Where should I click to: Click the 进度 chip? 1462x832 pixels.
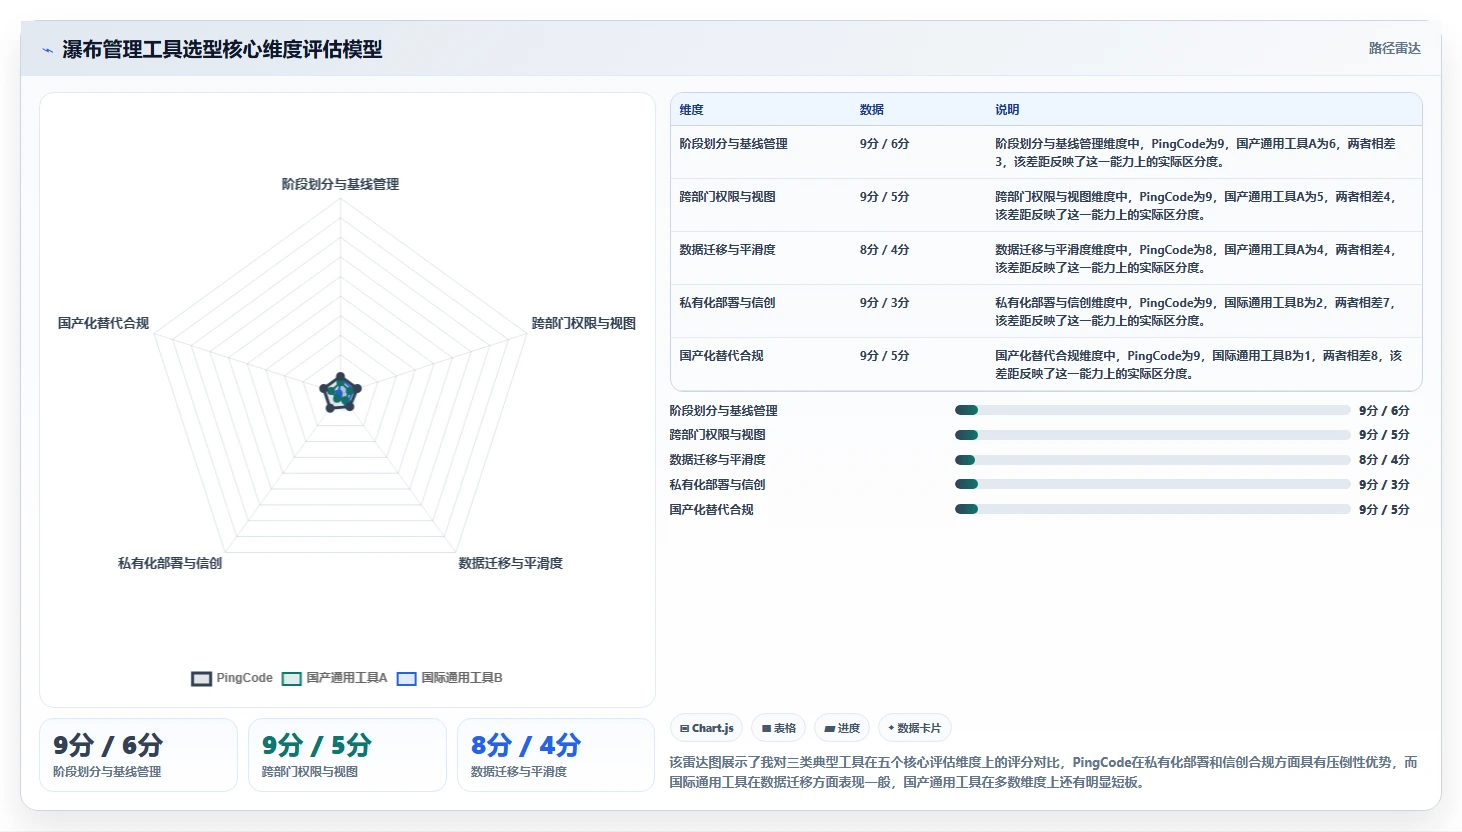[842, 728]
